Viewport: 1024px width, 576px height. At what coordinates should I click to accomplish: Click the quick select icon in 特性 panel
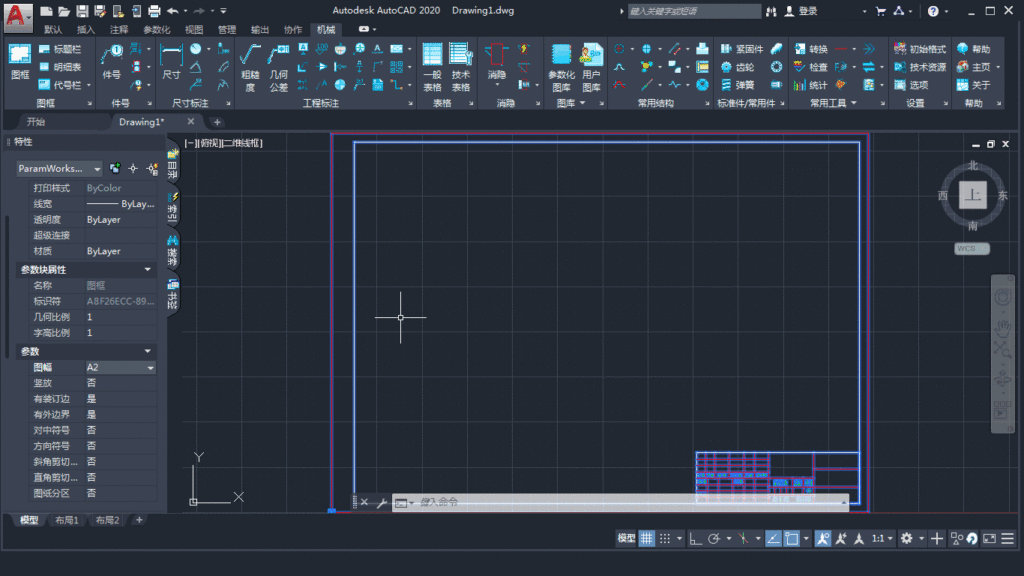pos(152,168)
